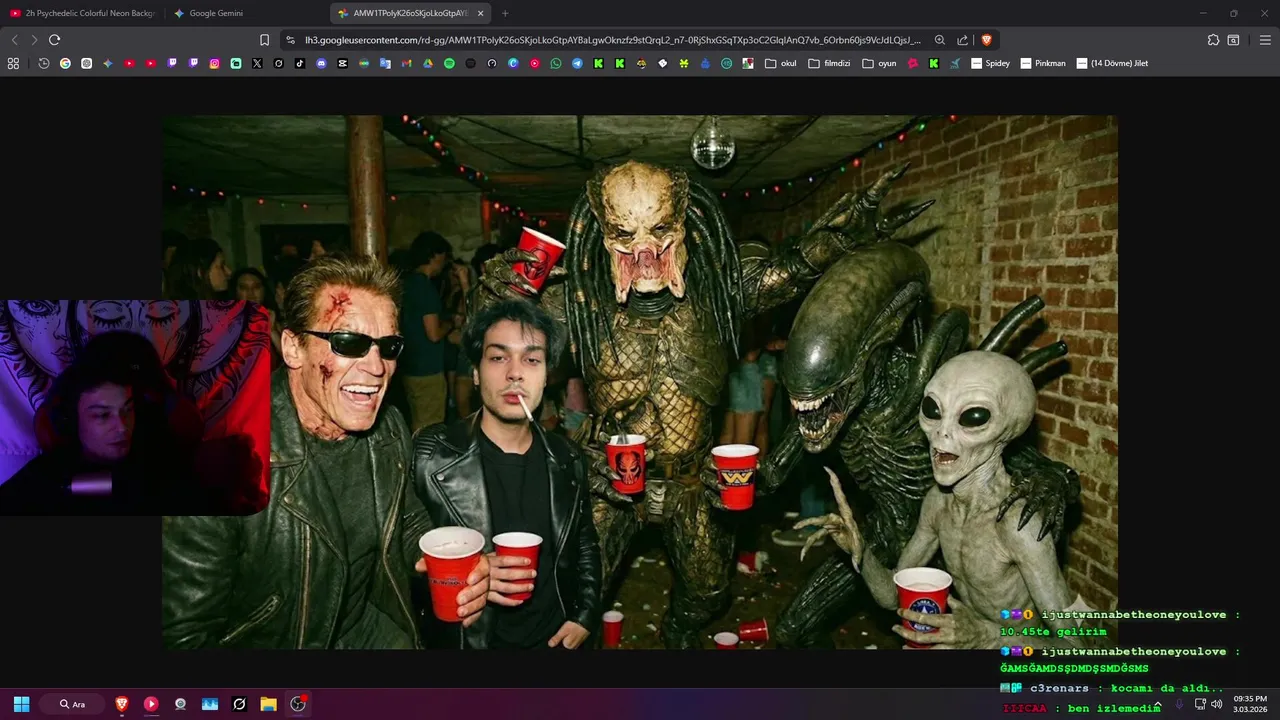Image resolution: width=1280 pixels, height=720 pixels.
Task: Open the extensions puzzle icon
Action: click(x=1213, y=40)
